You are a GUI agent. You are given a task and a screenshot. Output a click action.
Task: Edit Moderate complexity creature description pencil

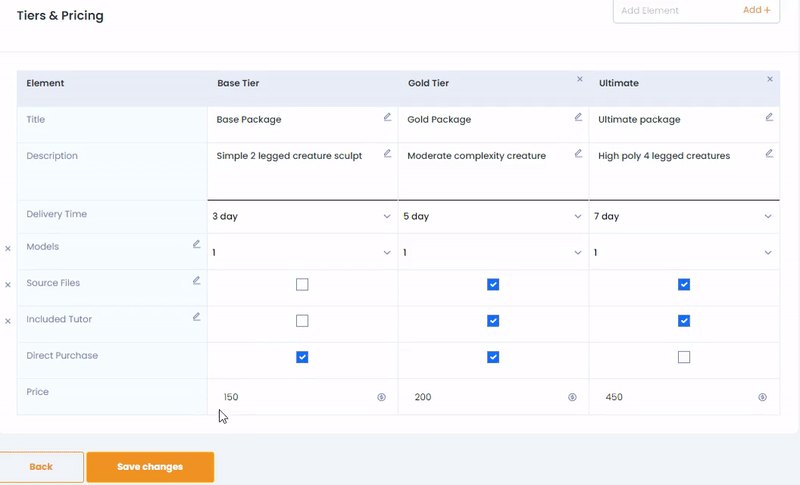click(578, 154)
